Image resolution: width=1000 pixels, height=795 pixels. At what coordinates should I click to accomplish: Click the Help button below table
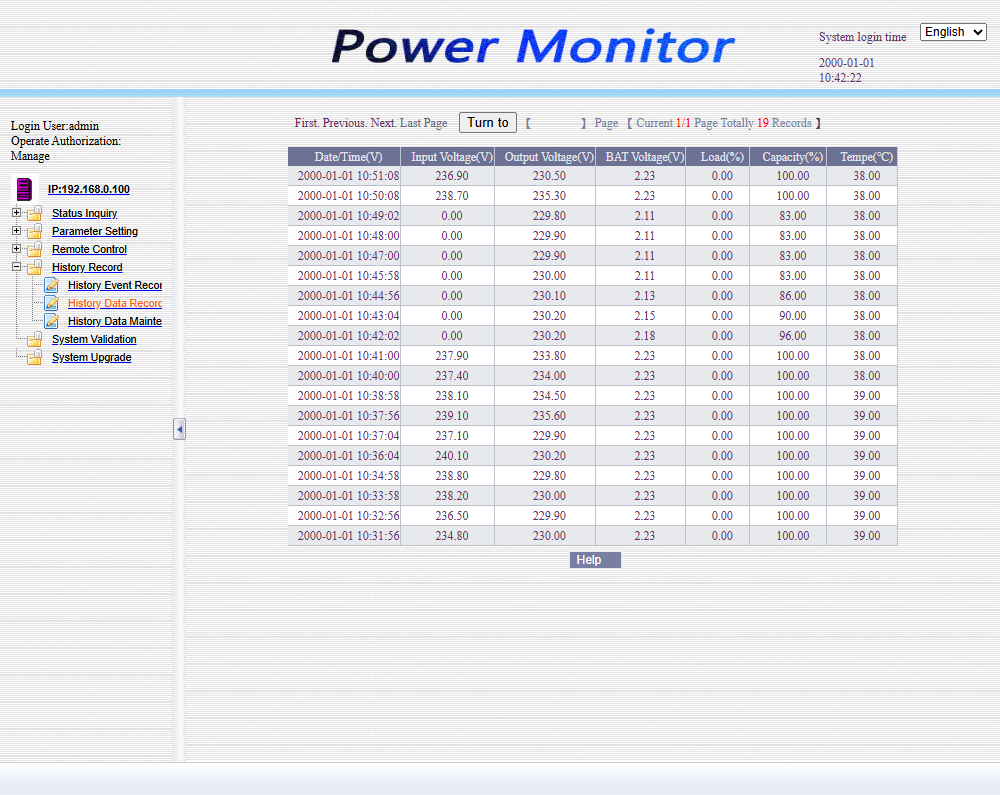(x=595, y=560)
